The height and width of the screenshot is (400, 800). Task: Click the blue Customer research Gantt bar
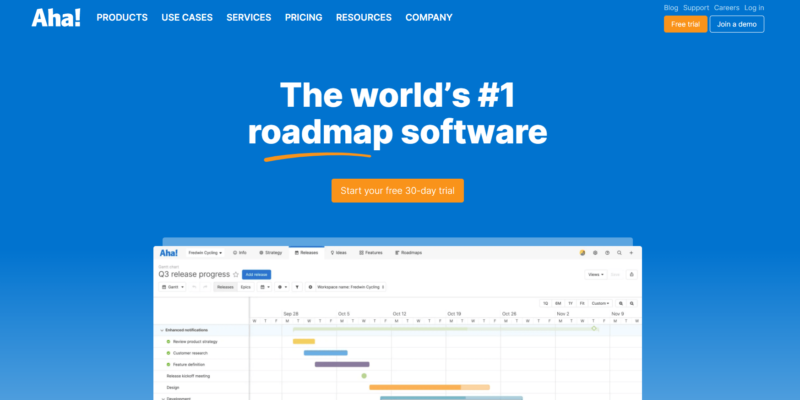click(326, 353)
